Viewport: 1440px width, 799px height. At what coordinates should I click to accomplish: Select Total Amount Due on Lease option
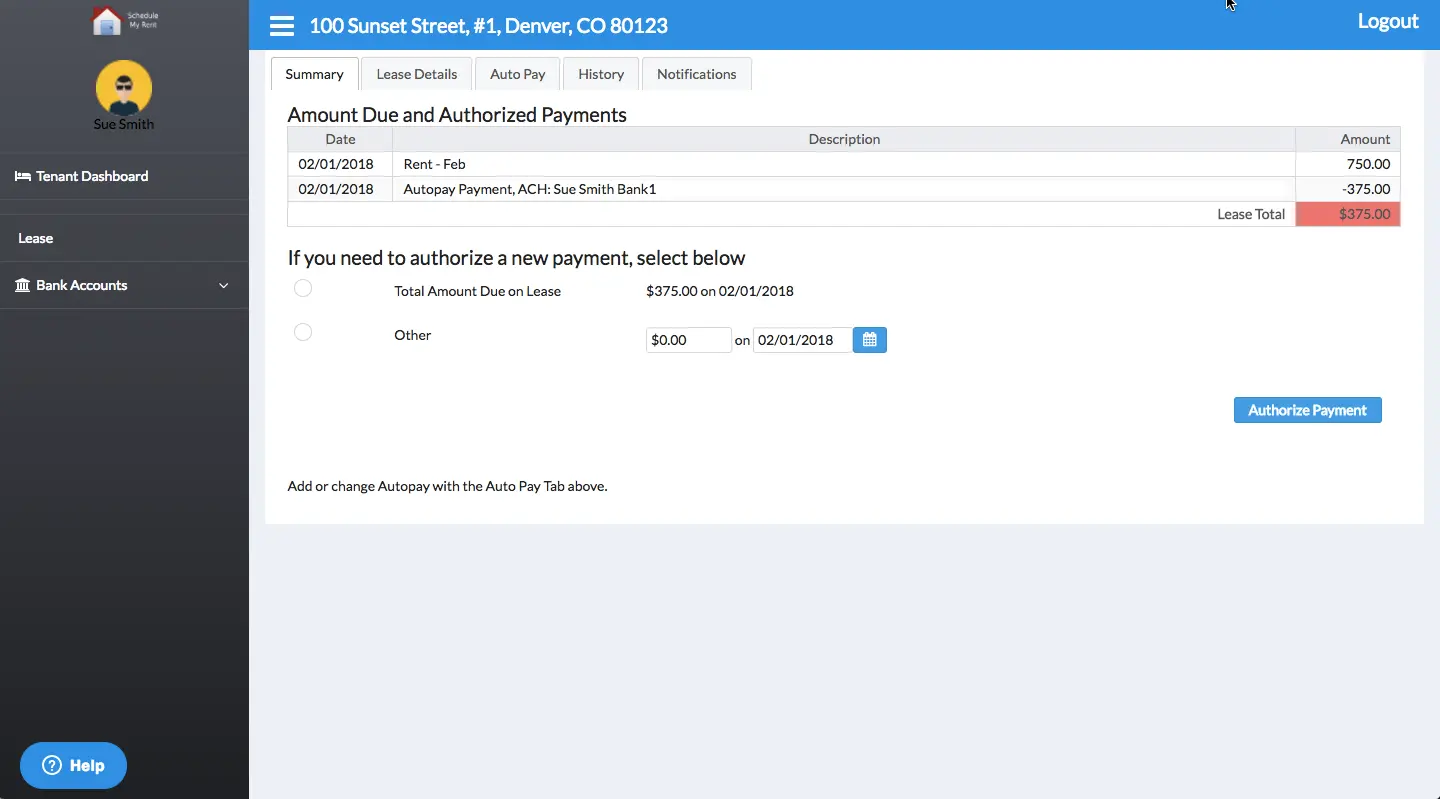point(303,289)
